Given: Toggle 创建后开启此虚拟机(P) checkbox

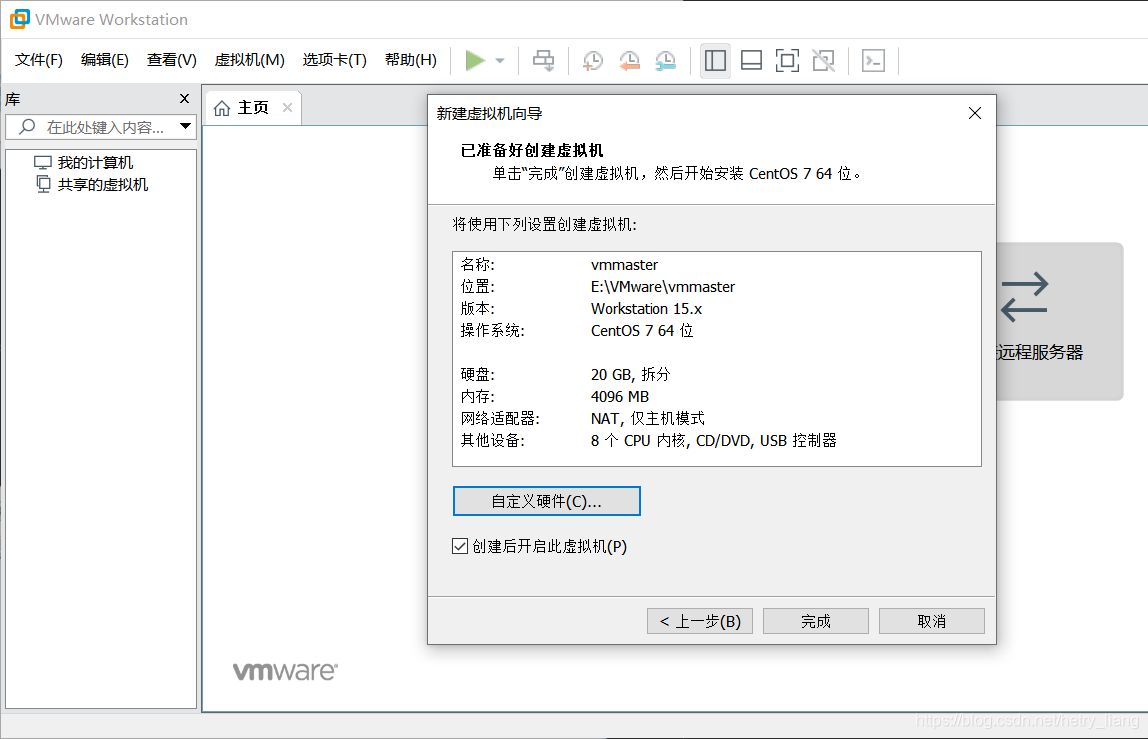Looking at the screenshot, I should tap(460, 546).
